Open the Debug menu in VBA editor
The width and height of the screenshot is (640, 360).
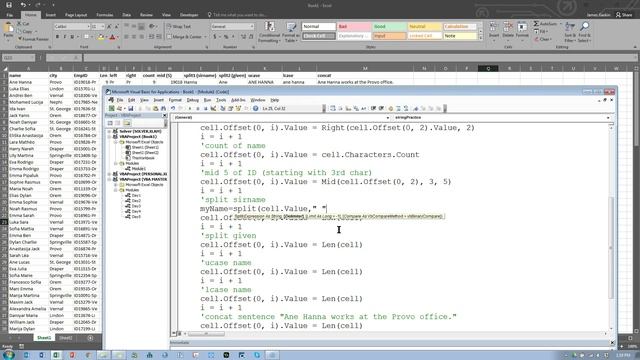[x=192, y=100]
